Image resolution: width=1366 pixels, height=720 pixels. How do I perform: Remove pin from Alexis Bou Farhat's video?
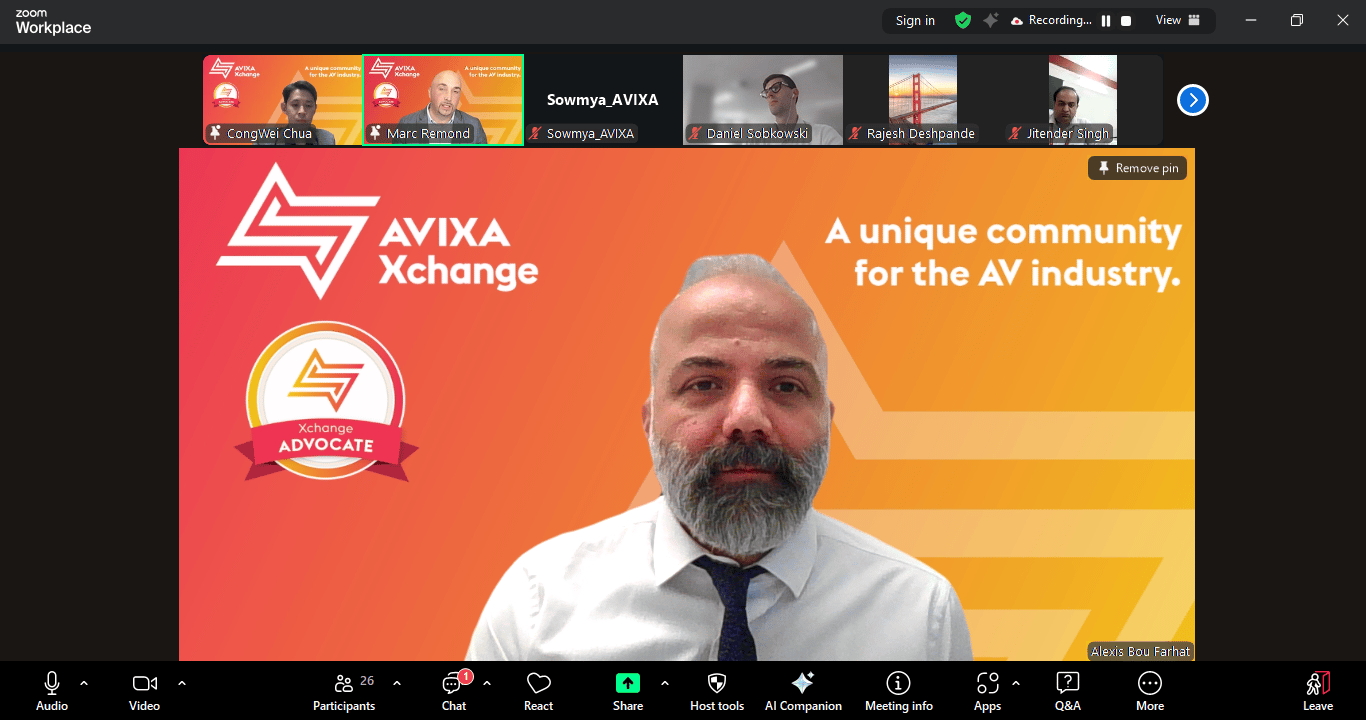click(1137, 167)
